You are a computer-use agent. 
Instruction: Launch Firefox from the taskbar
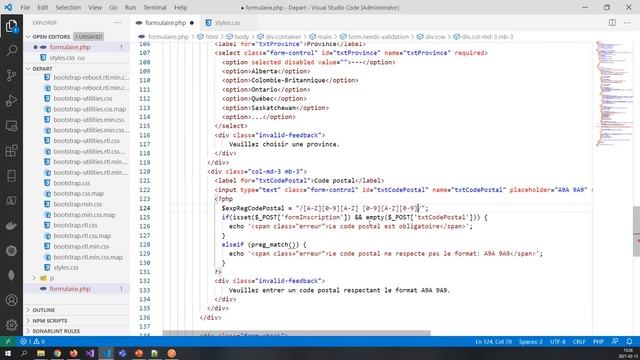73,353
